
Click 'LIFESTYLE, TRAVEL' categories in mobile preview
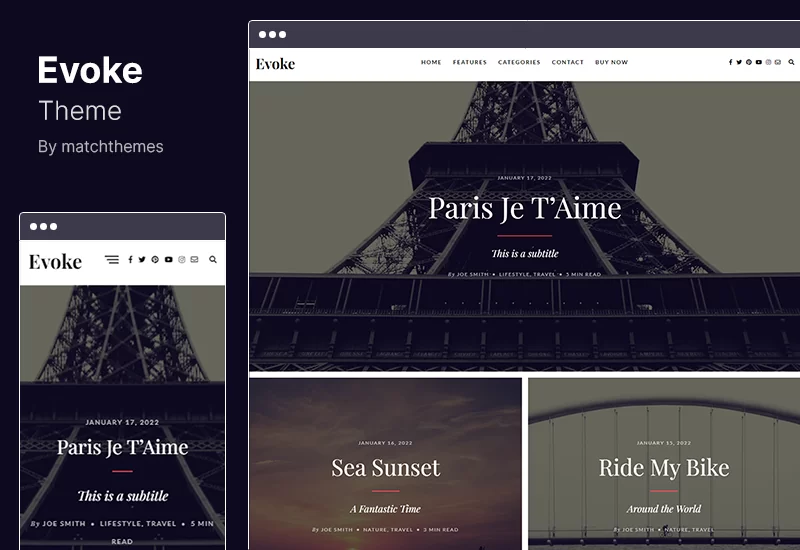click(138, 523)
